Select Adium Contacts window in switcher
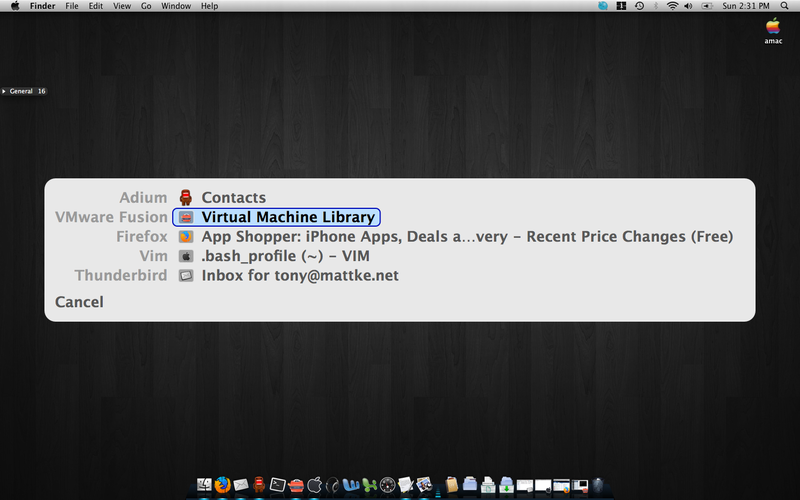 click(234, 197)
